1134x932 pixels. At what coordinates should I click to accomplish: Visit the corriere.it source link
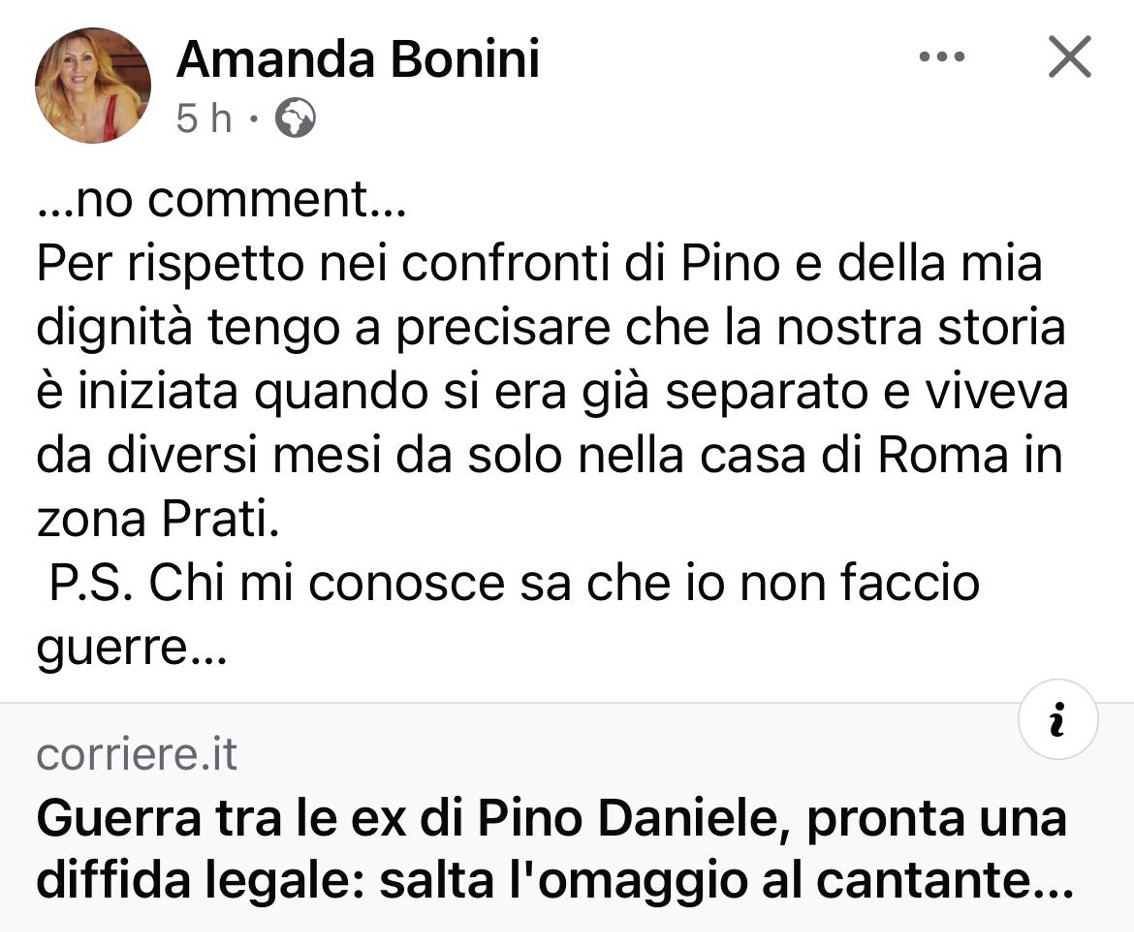(136, 755)
